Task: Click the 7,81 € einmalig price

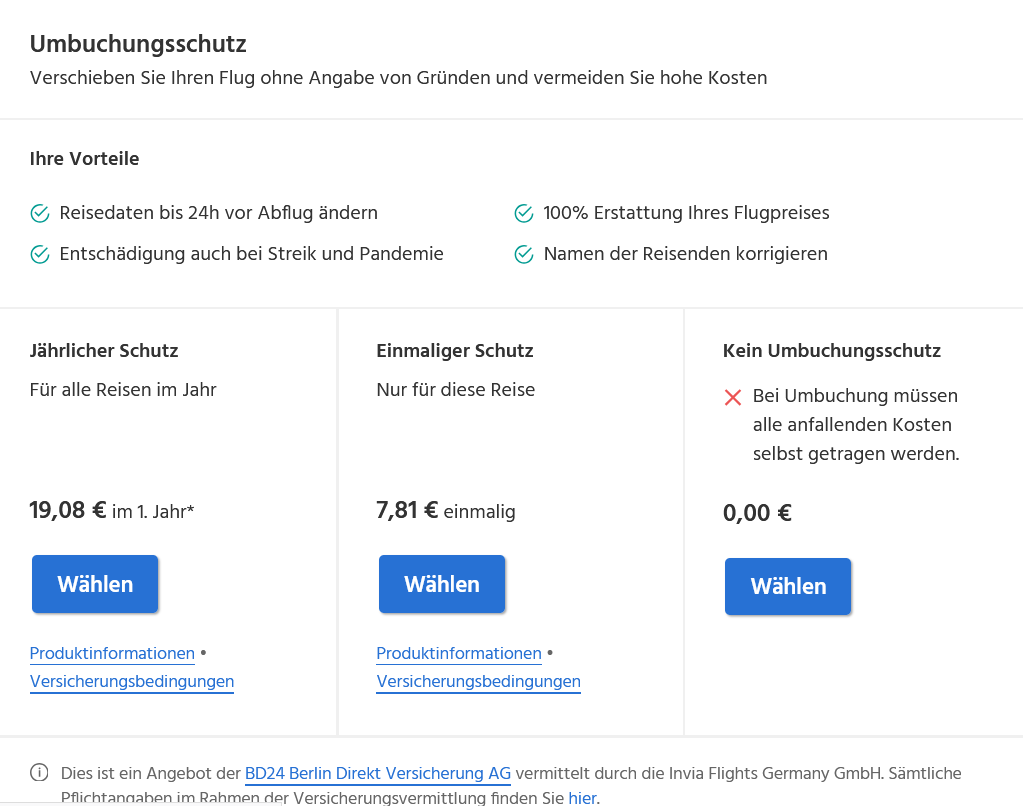Action: click(x=446, y=510)
